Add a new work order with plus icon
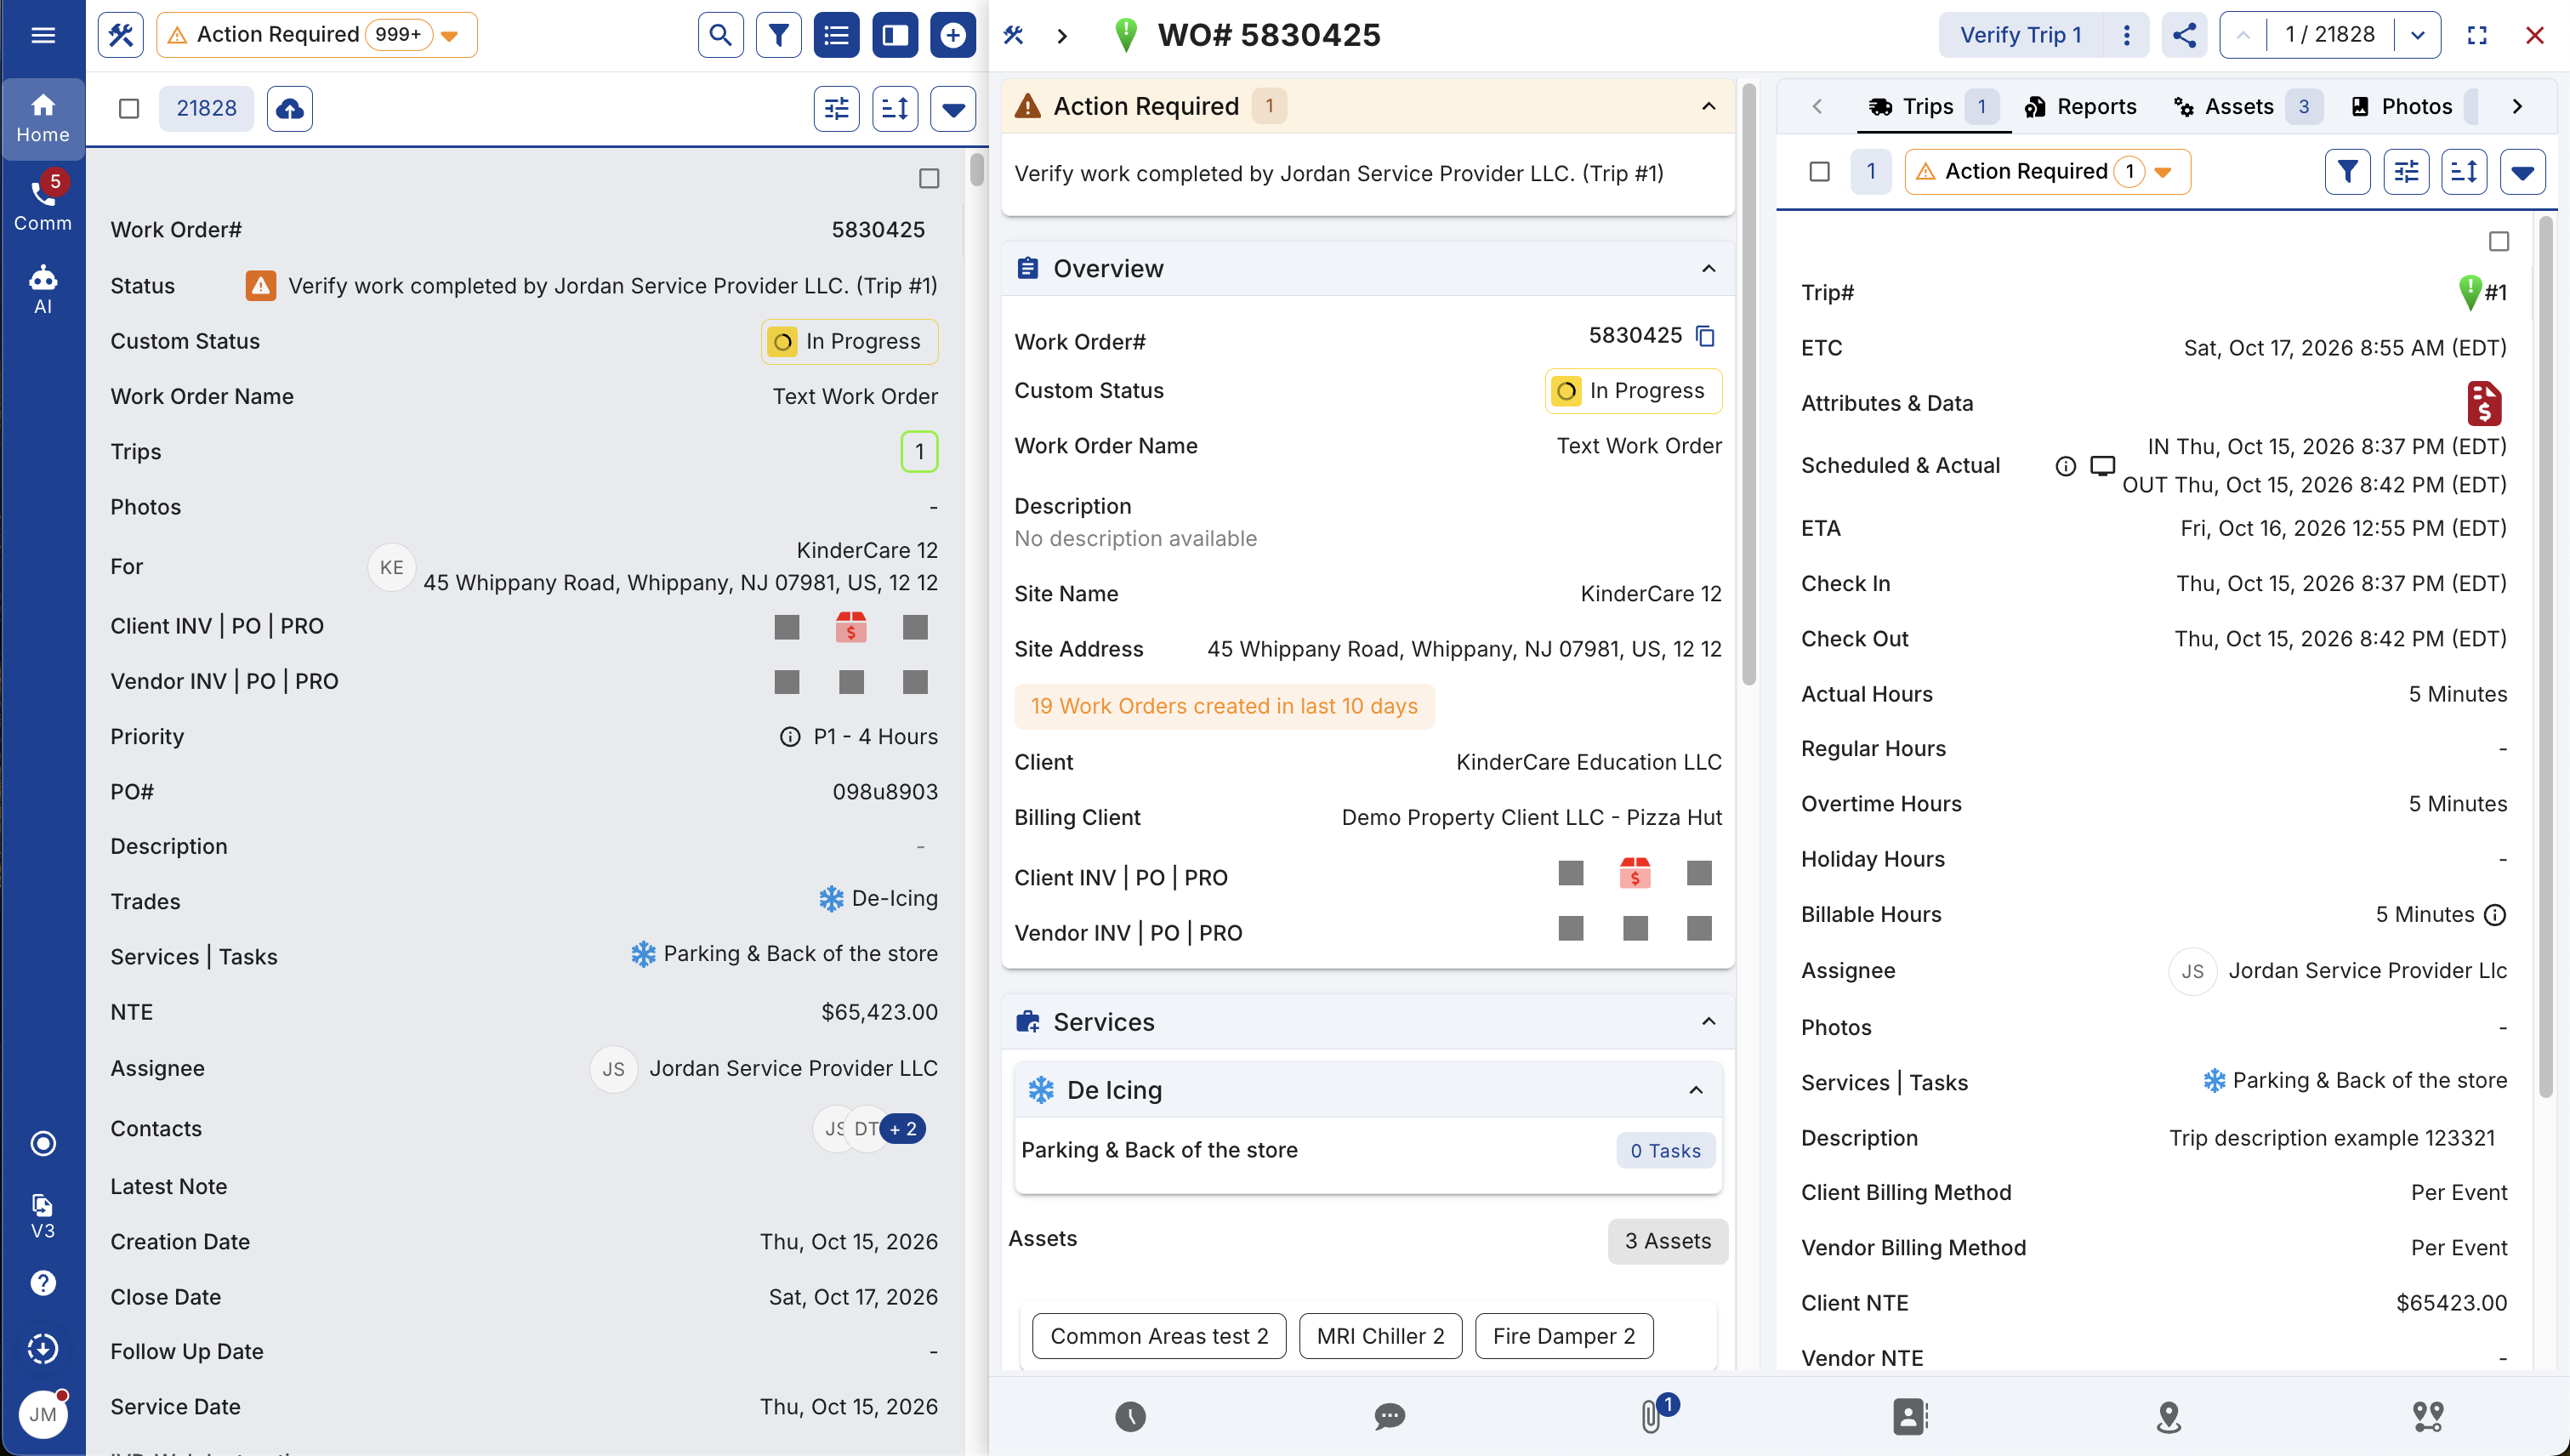 953,36
